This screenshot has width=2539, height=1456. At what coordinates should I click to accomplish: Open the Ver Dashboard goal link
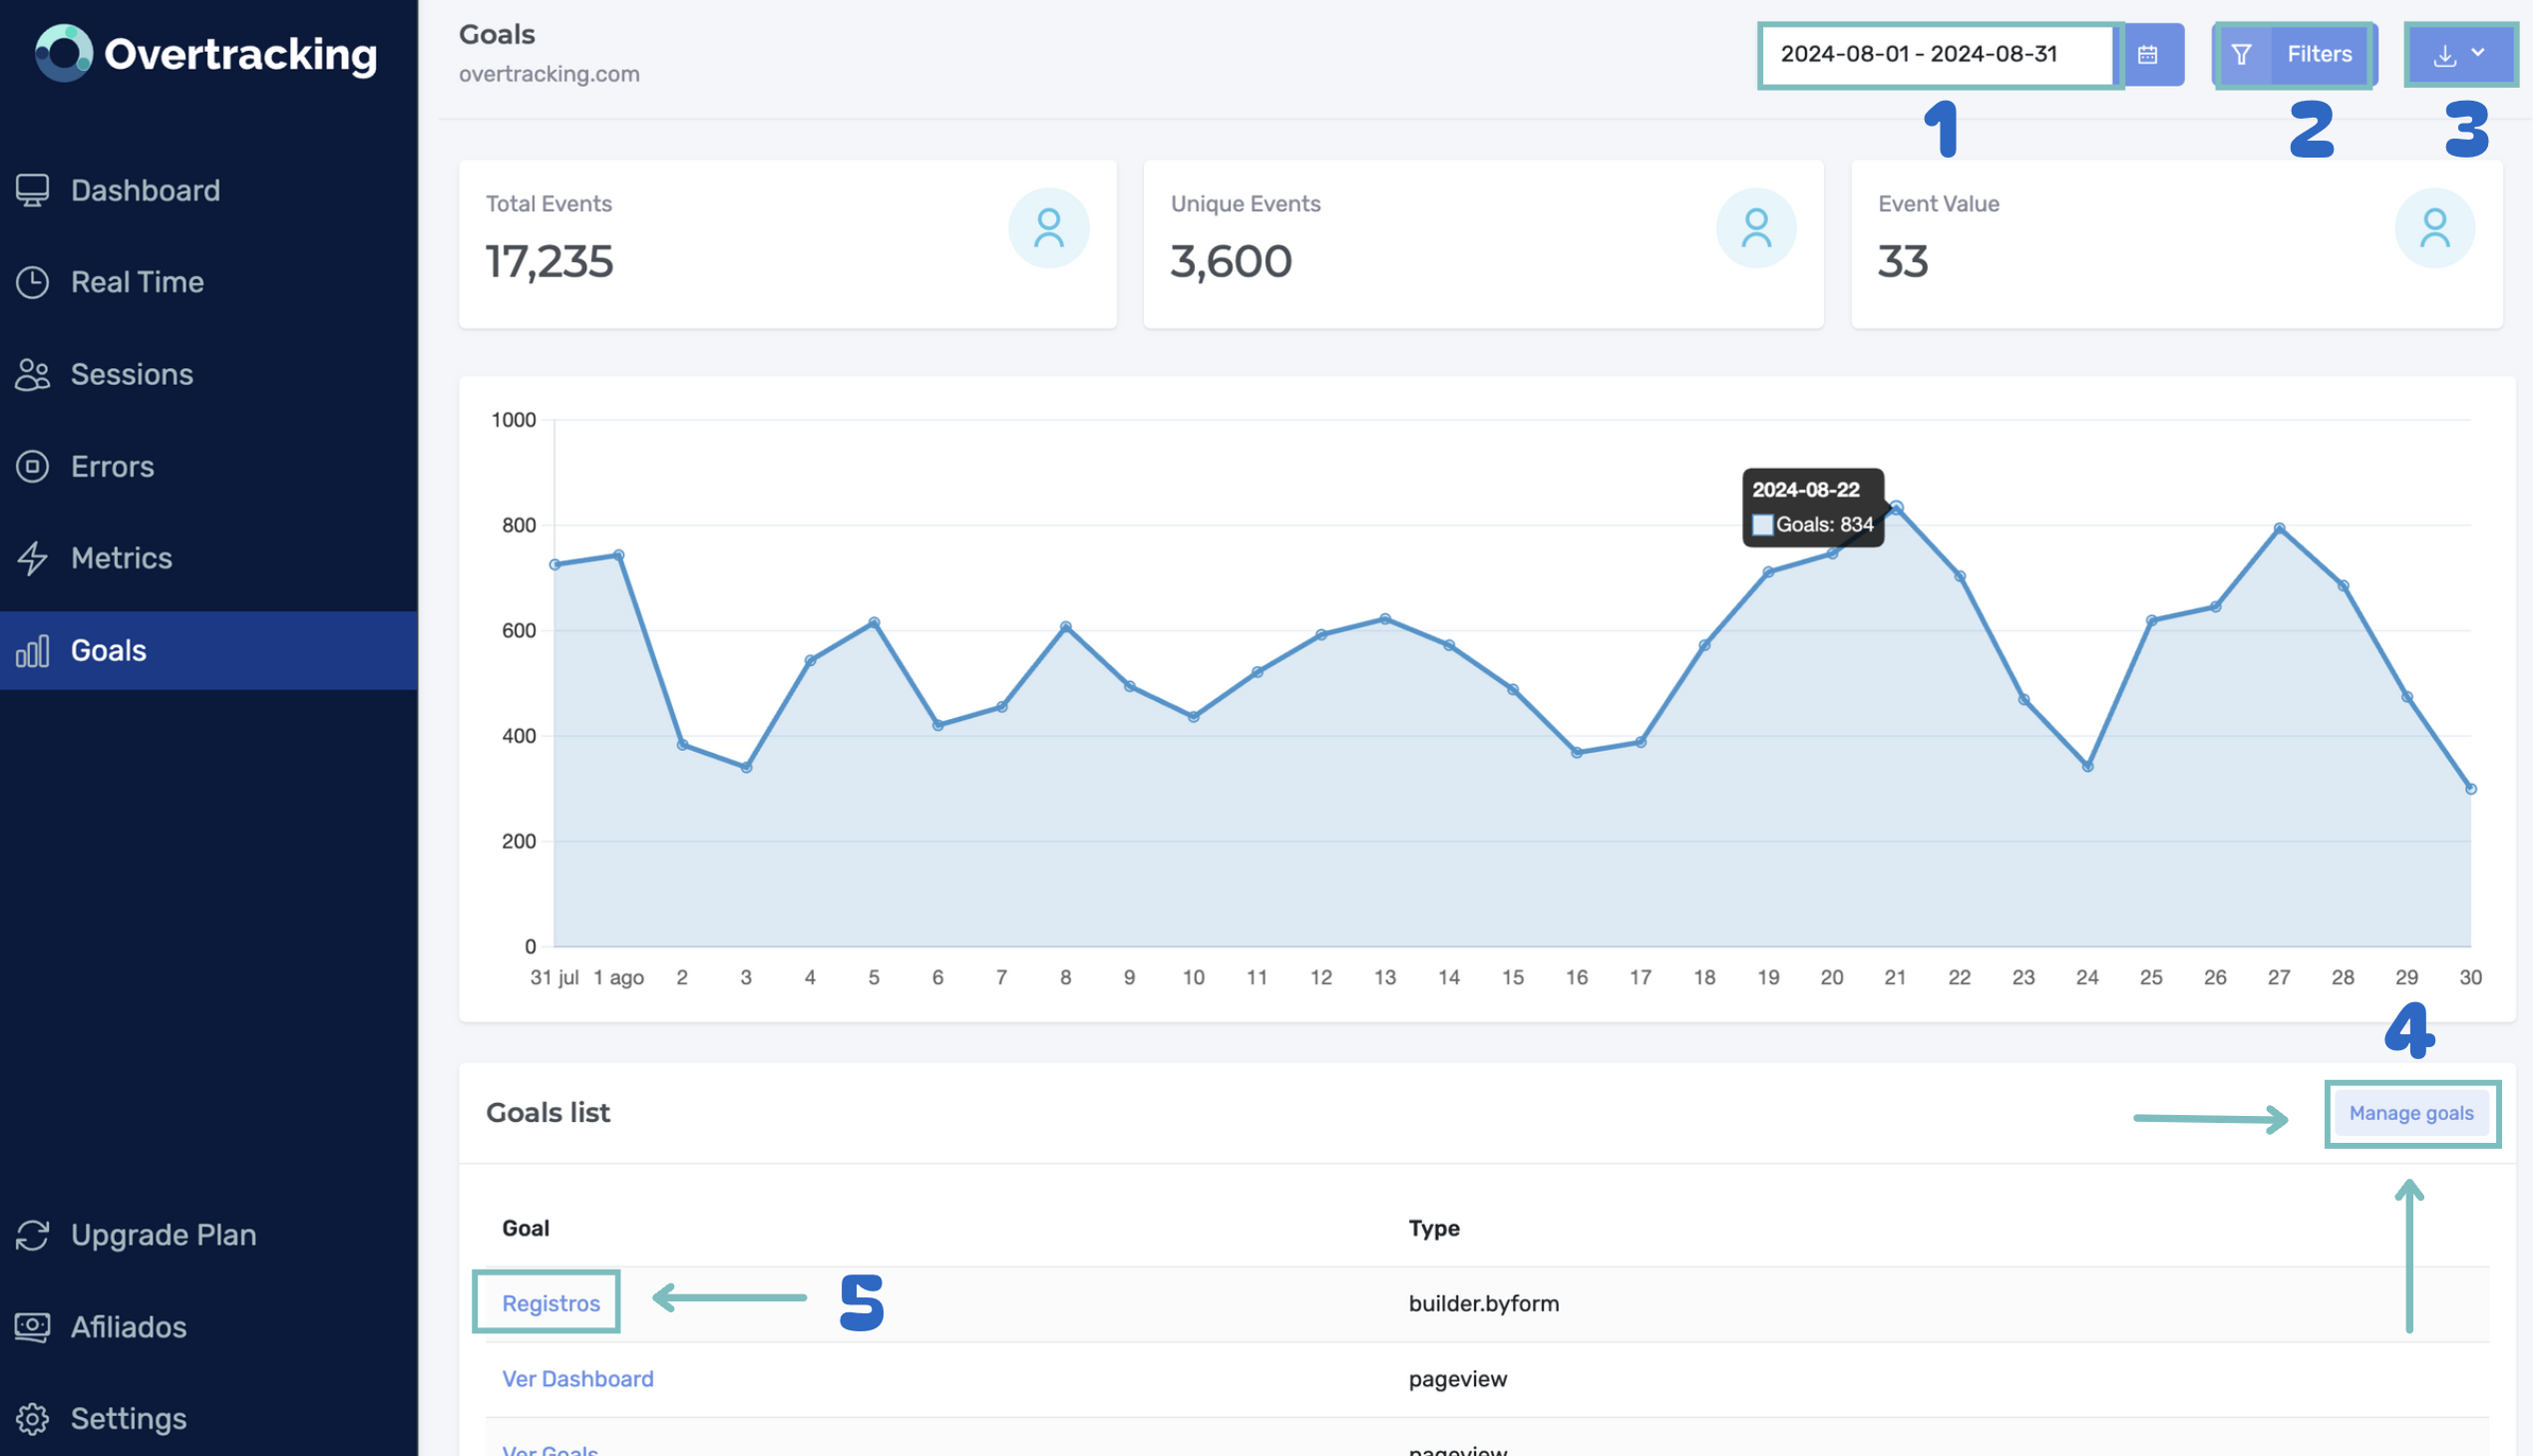pyautogui.click(x=579, y=1380)
